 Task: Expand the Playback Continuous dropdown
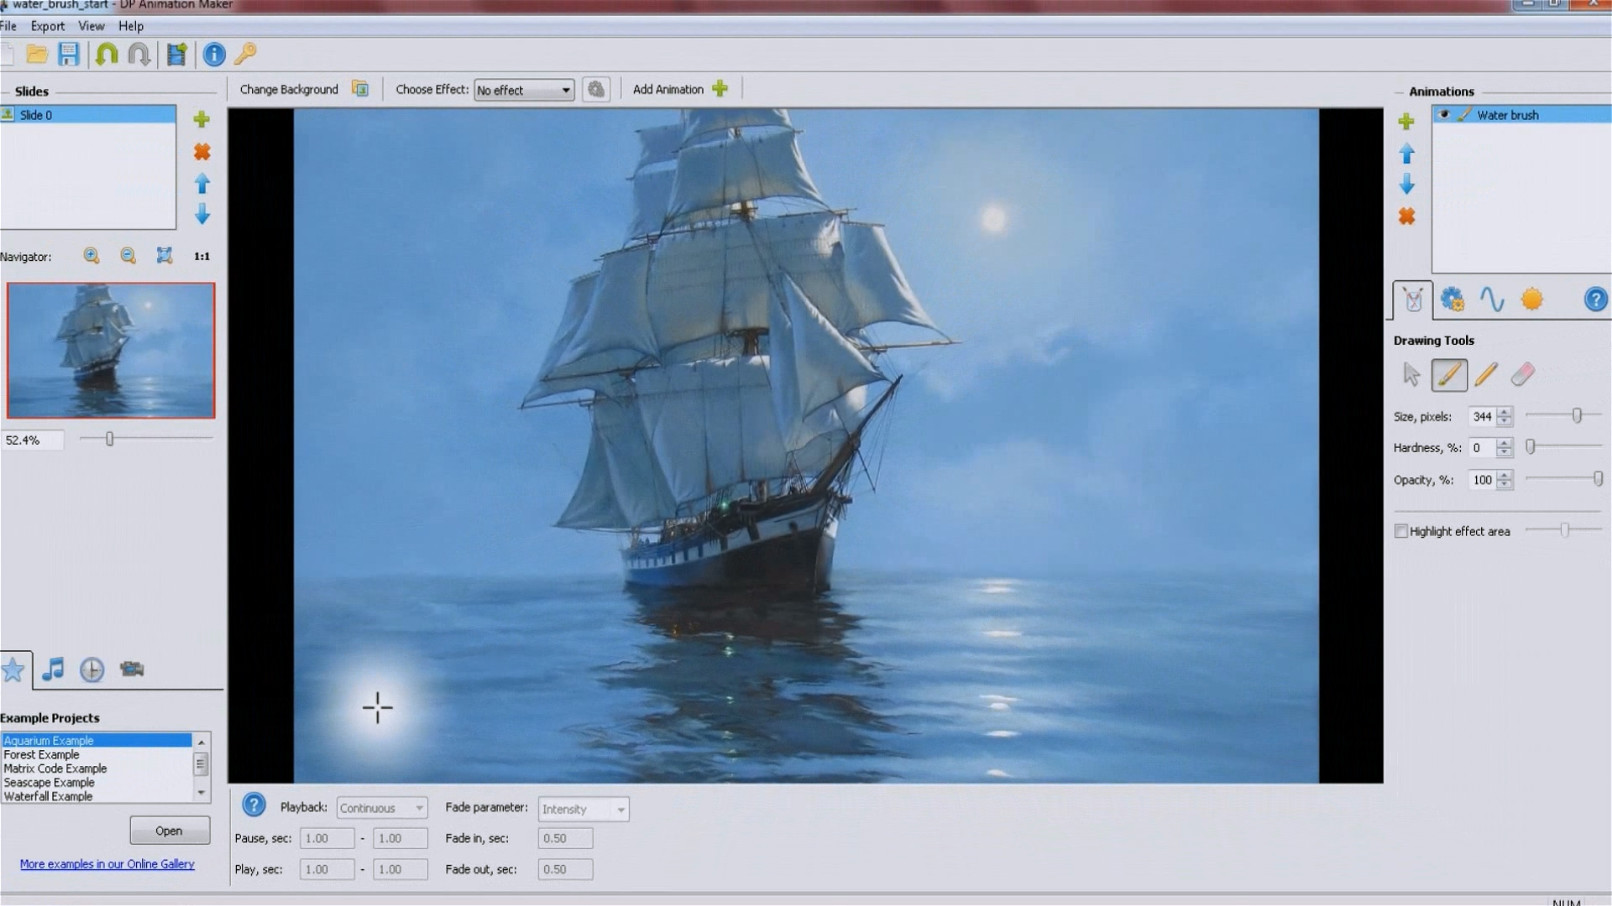381,808
